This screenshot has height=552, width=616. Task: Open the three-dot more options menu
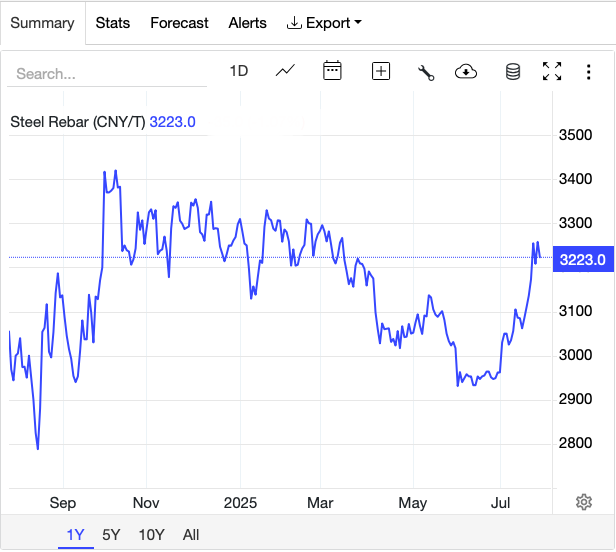pos(589,71)
